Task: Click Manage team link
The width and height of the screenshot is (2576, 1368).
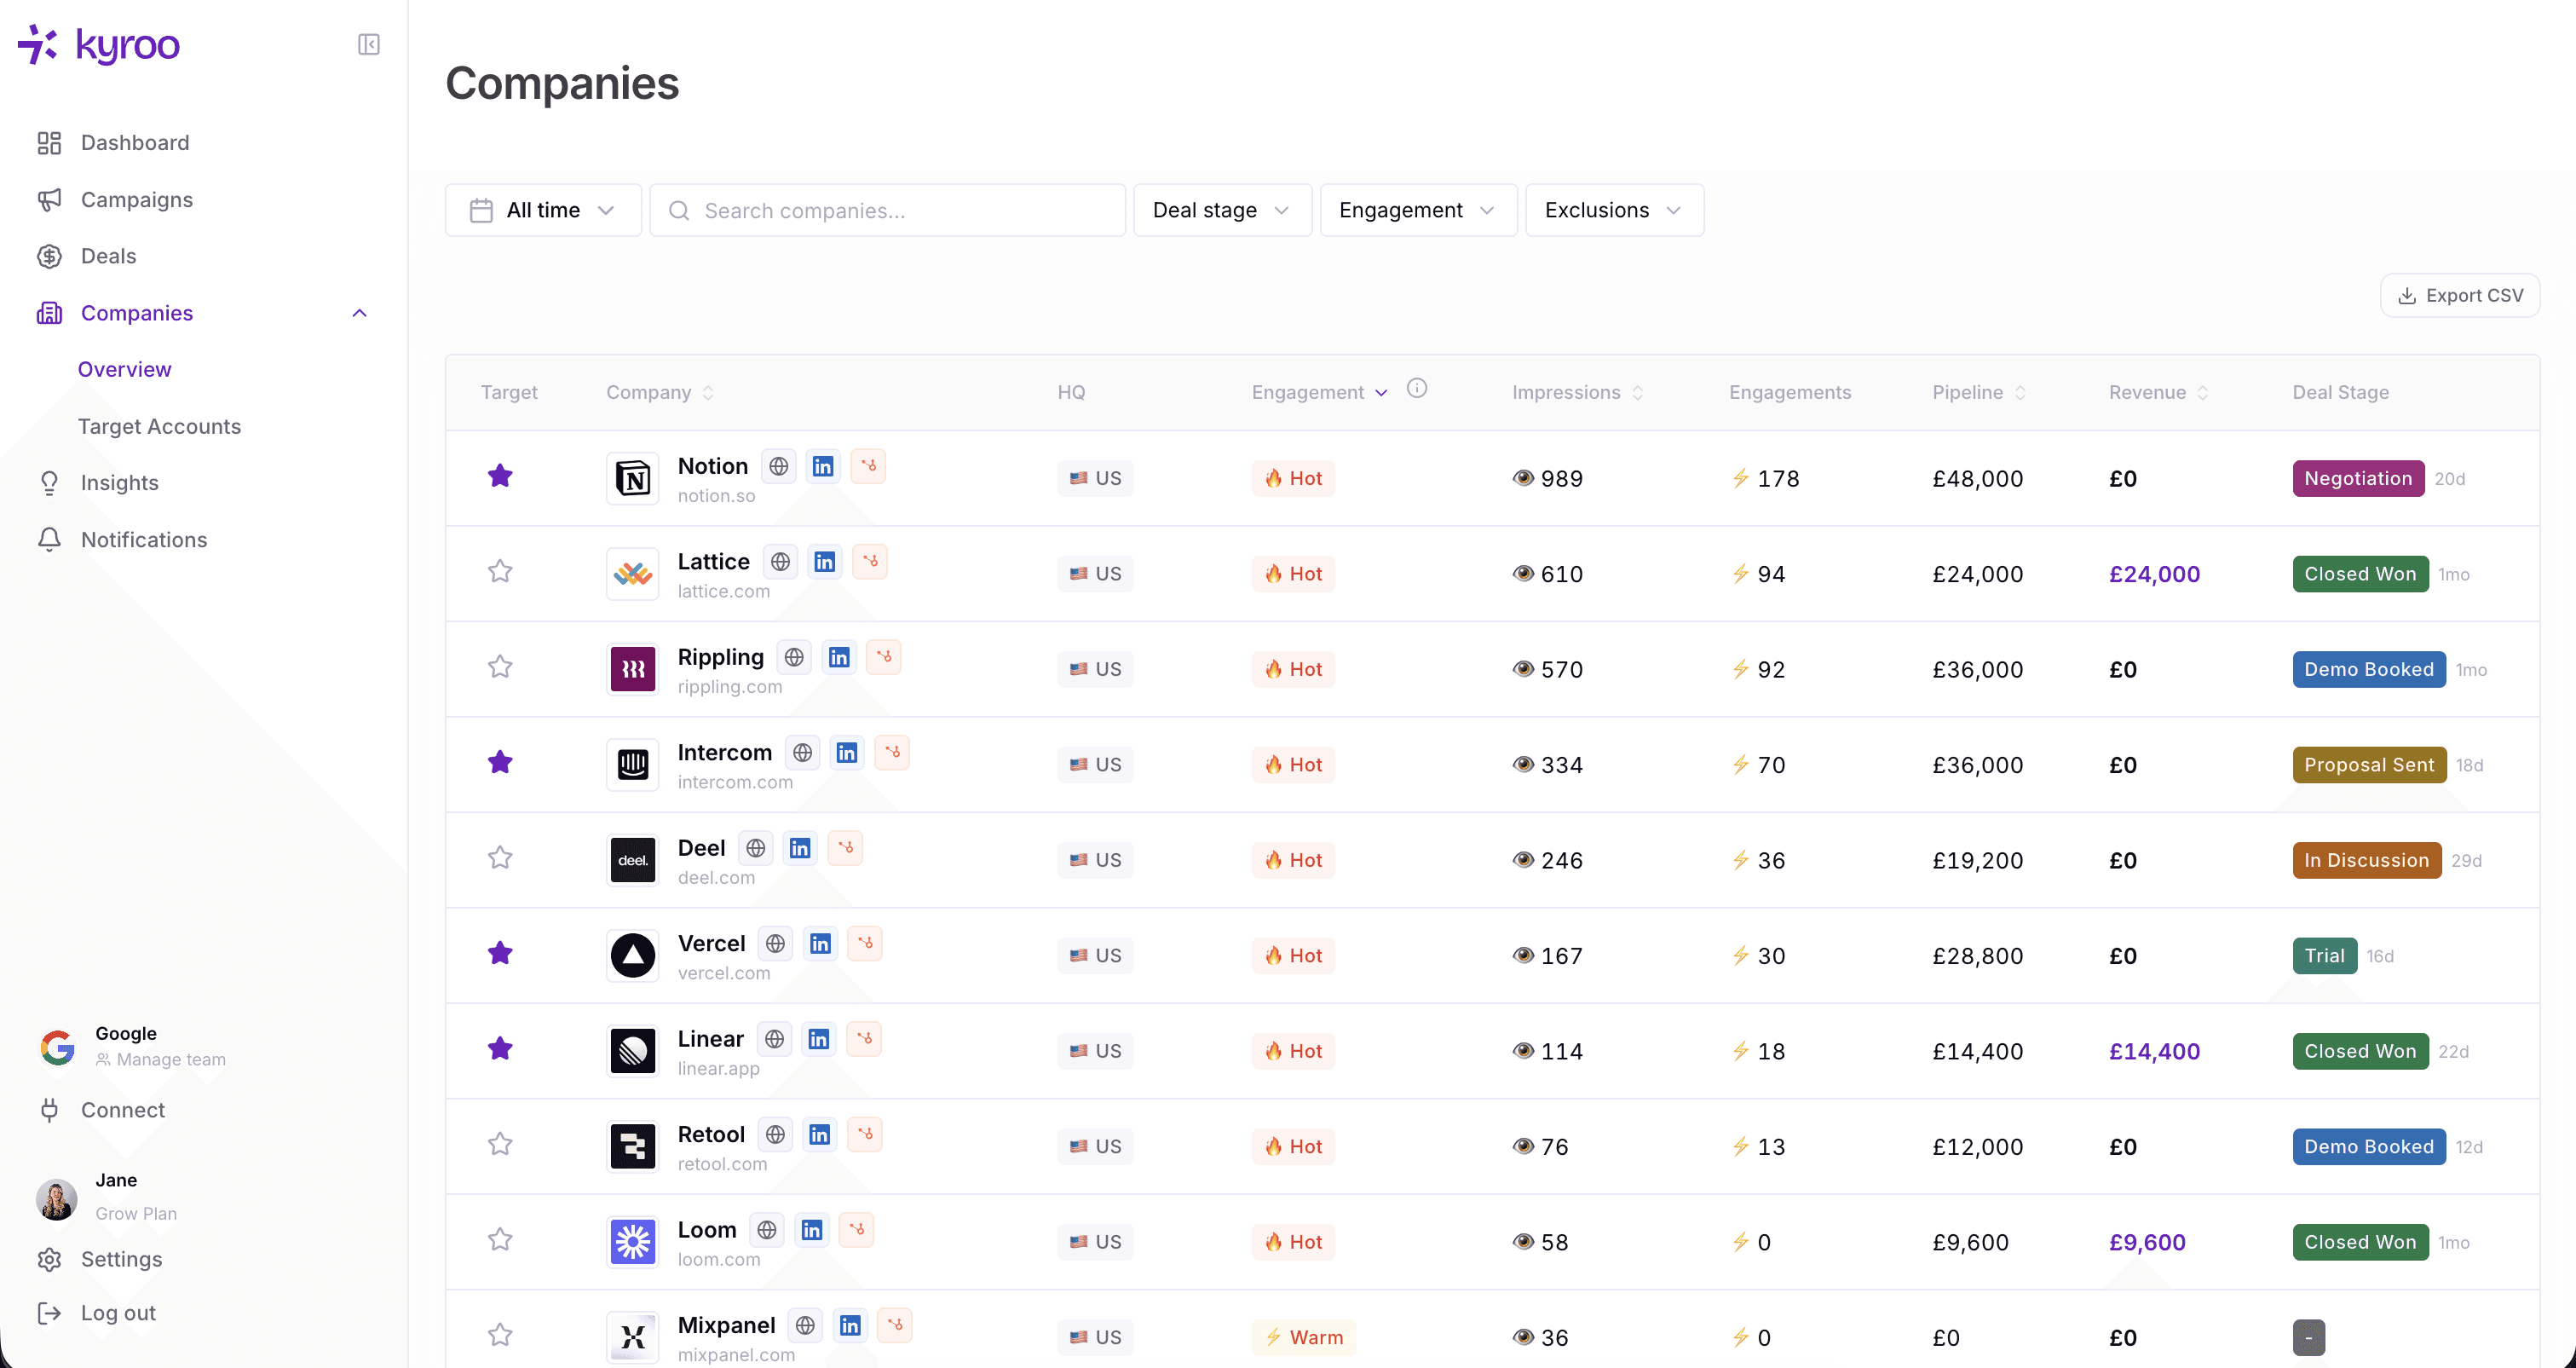Action: click(x=170, y=1059)
